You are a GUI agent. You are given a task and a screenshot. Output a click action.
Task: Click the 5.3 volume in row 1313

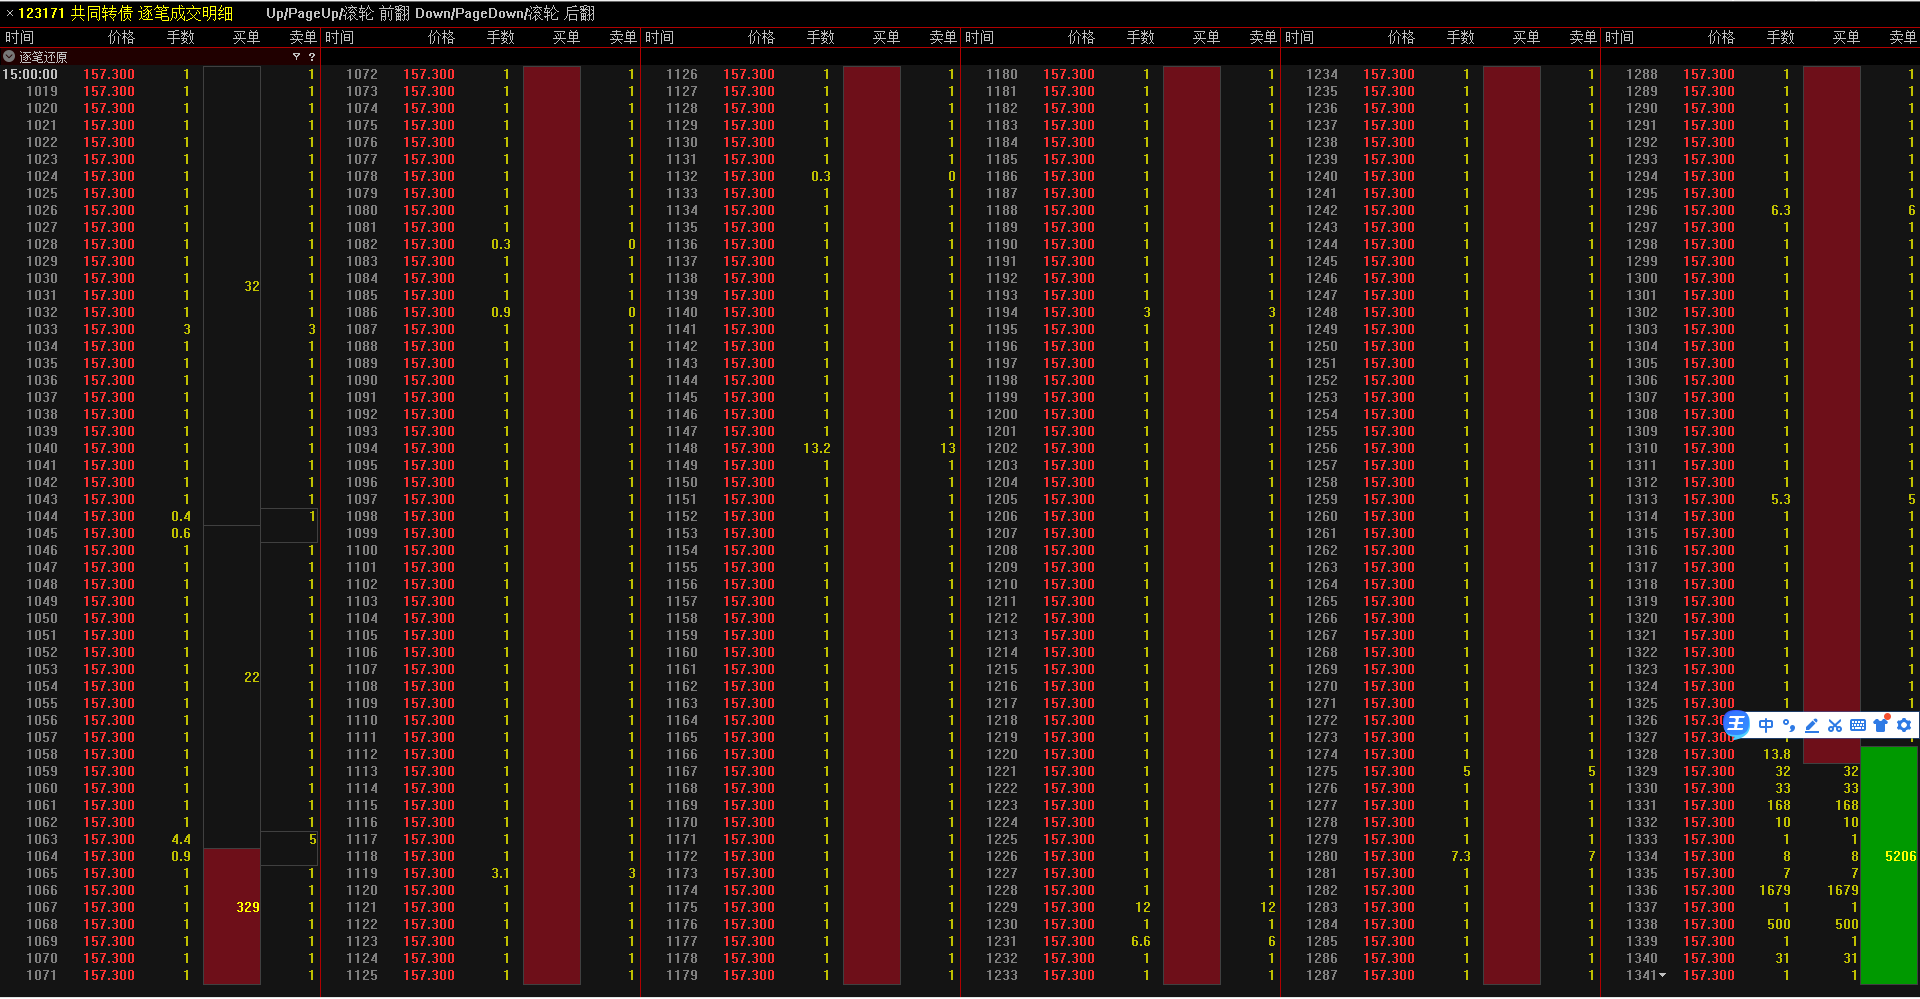(x=1781, y=500)
